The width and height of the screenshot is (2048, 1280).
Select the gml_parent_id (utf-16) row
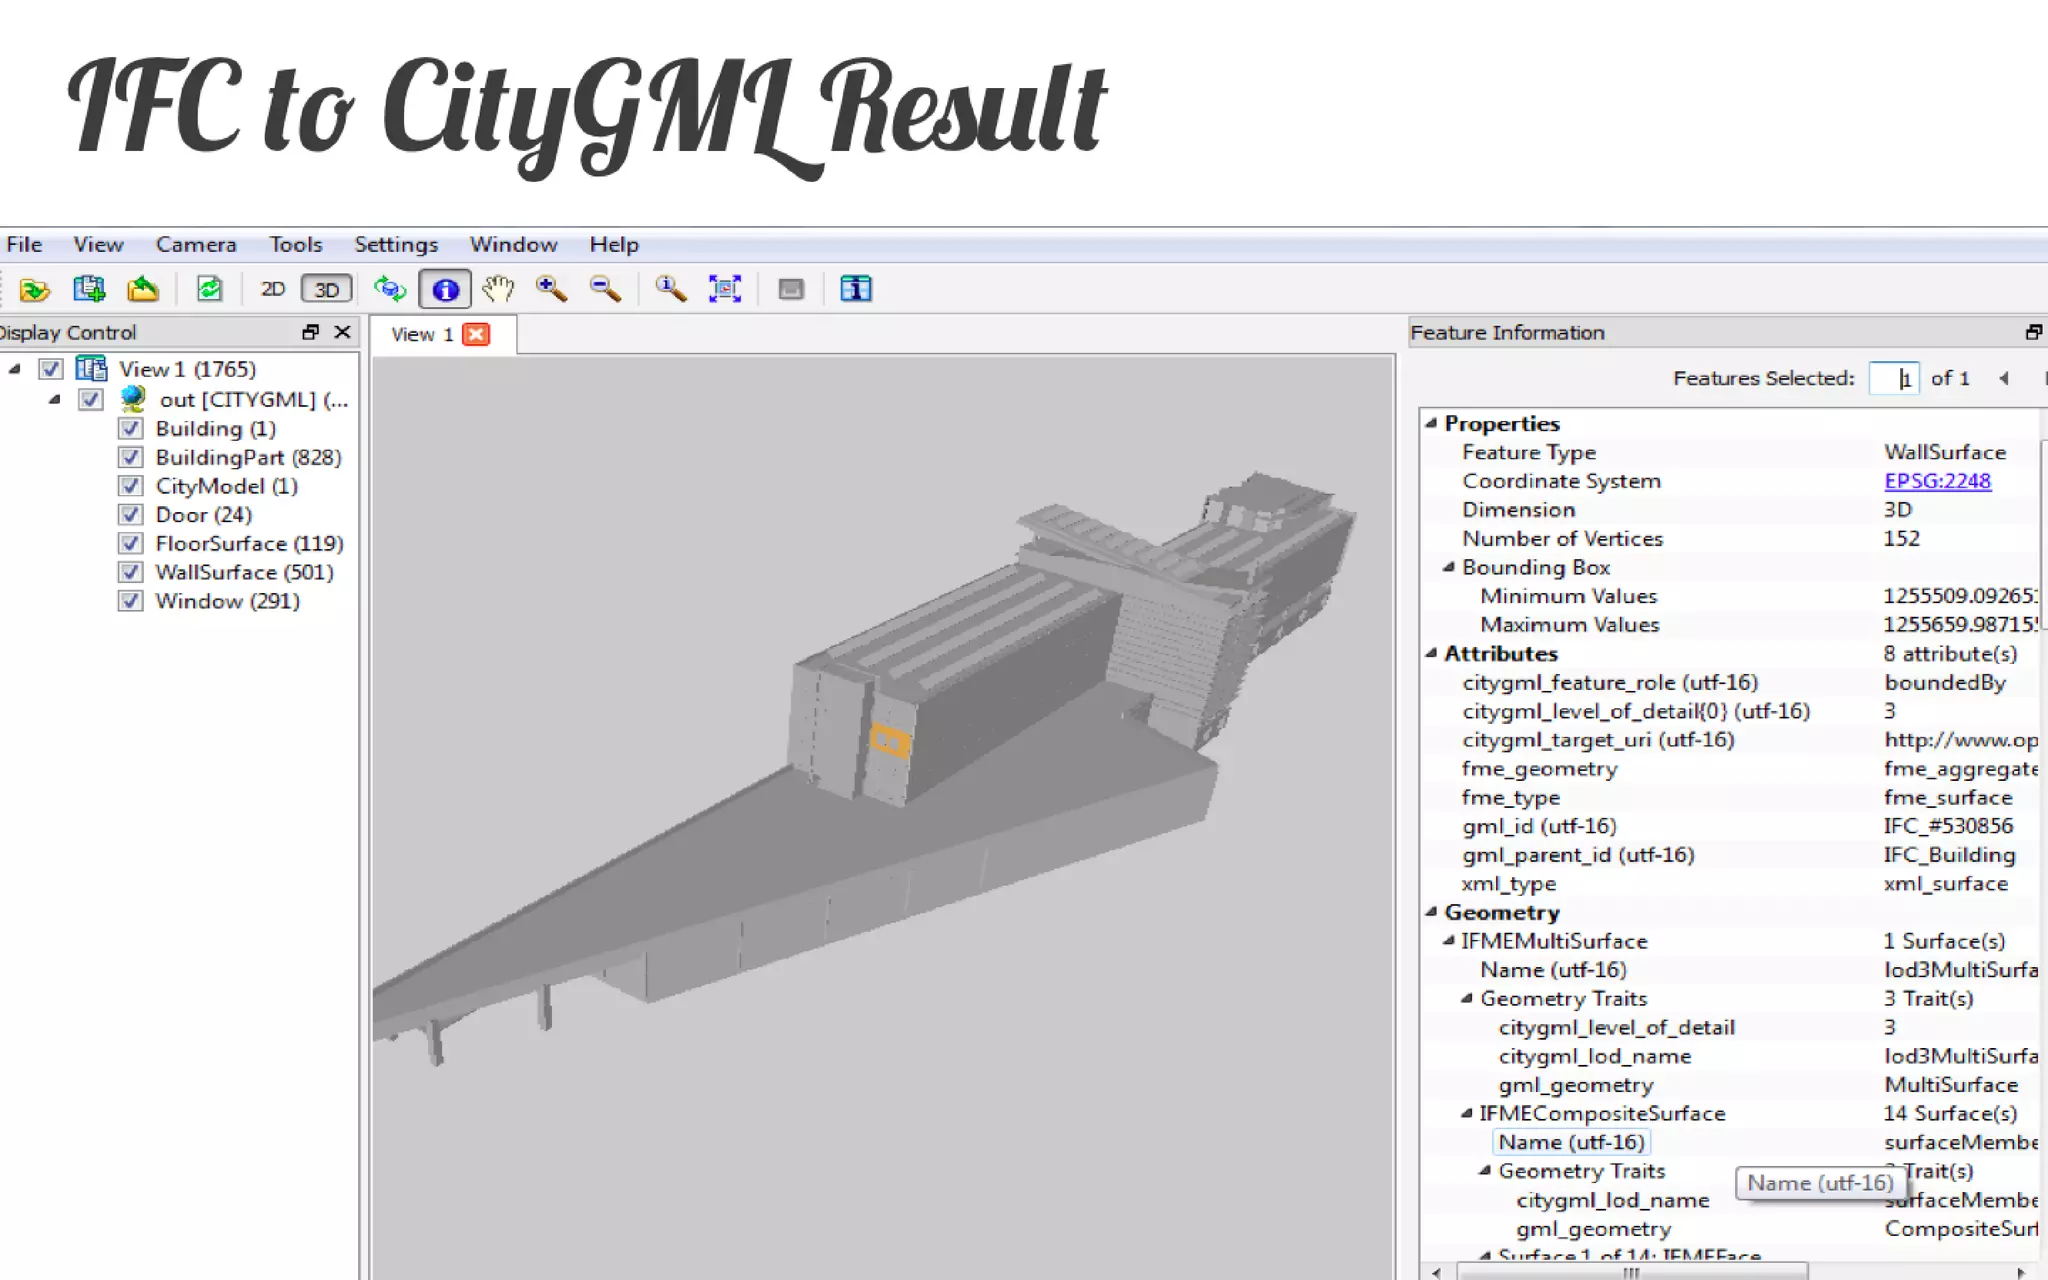1730,855
